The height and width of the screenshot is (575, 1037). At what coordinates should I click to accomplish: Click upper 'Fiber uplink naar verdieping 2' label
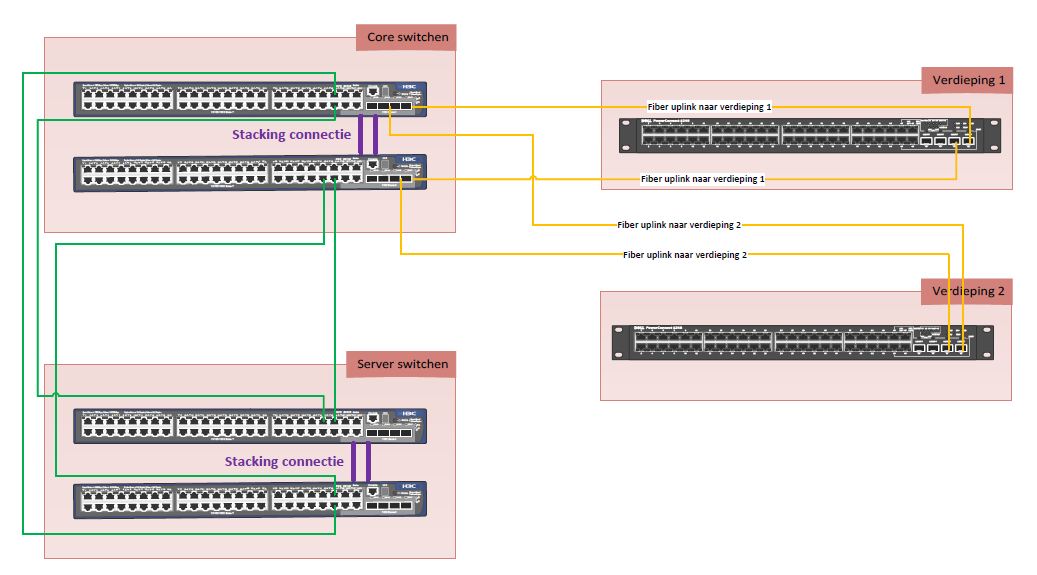(679, 225)
